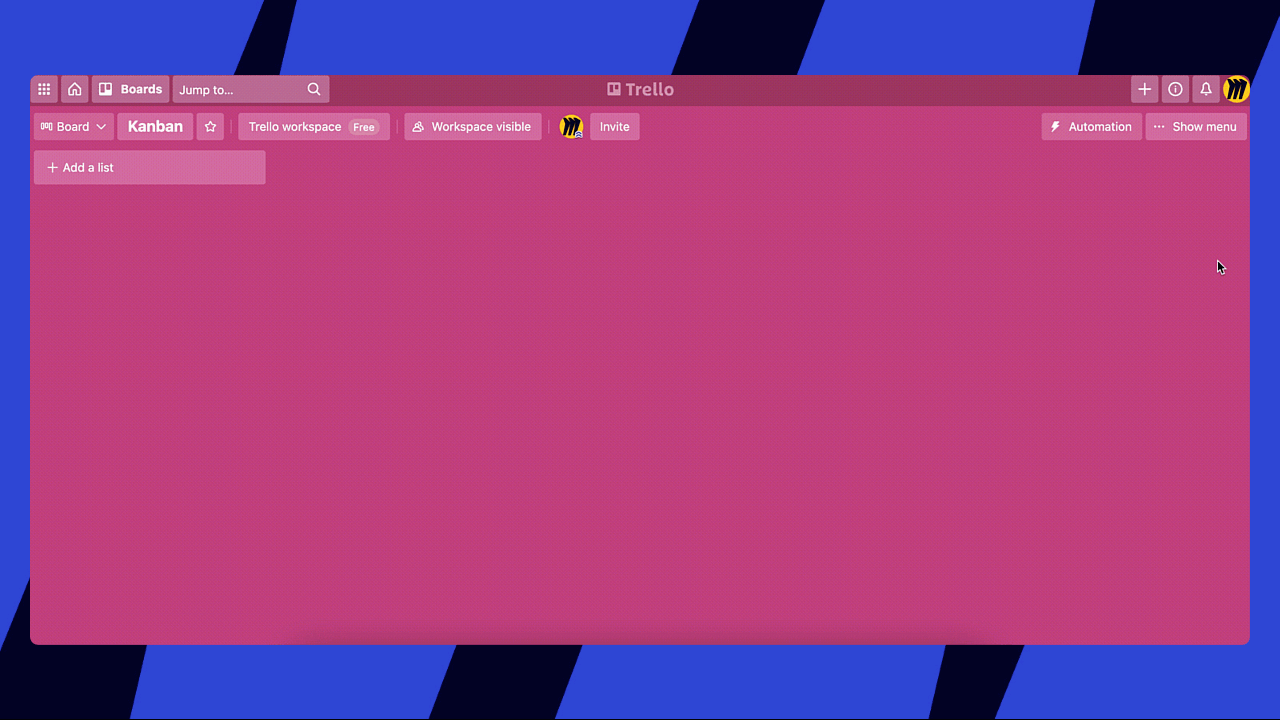Create a new board with the plus icon
The image size is (1280, 720).
(x=1144, y=89)
